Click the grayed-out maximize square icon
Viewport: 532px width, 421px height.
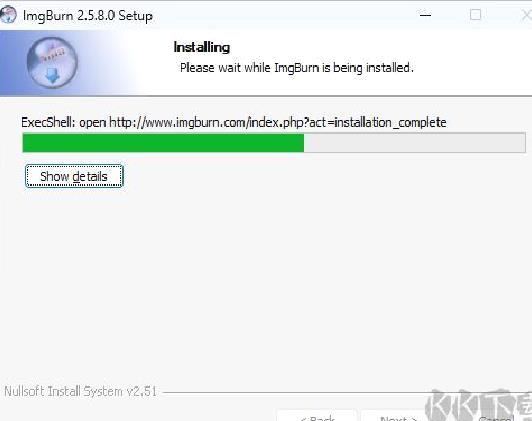475,15
